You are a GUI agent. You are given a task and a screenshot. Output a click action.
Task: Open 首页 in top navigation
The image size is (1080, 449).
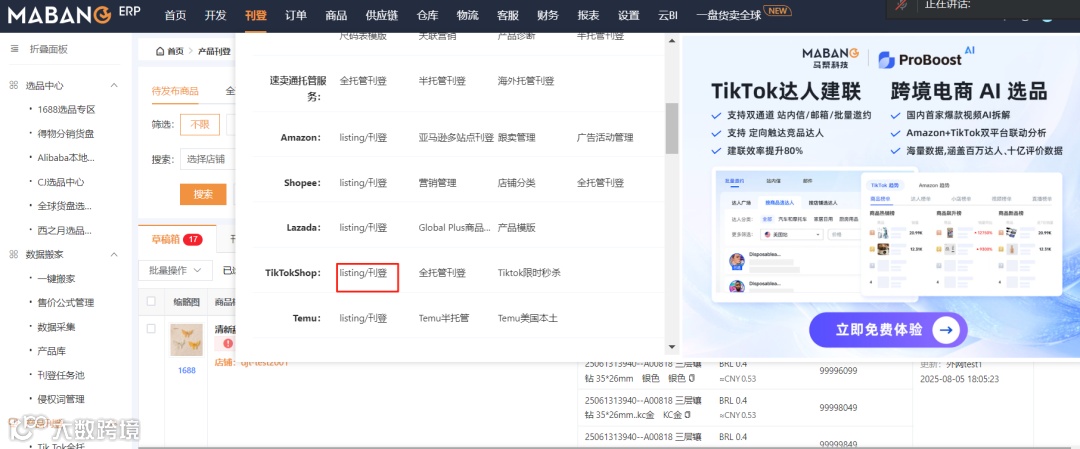pos(176,15)
